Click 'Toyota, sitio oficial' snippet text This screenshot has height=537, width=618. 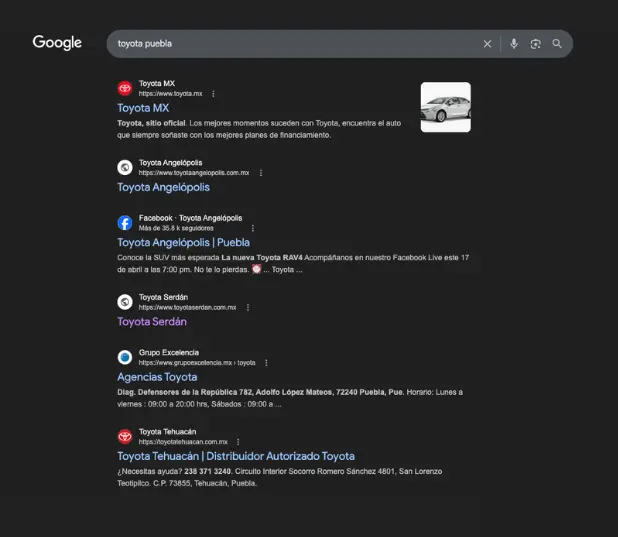[x=151, y=123]
